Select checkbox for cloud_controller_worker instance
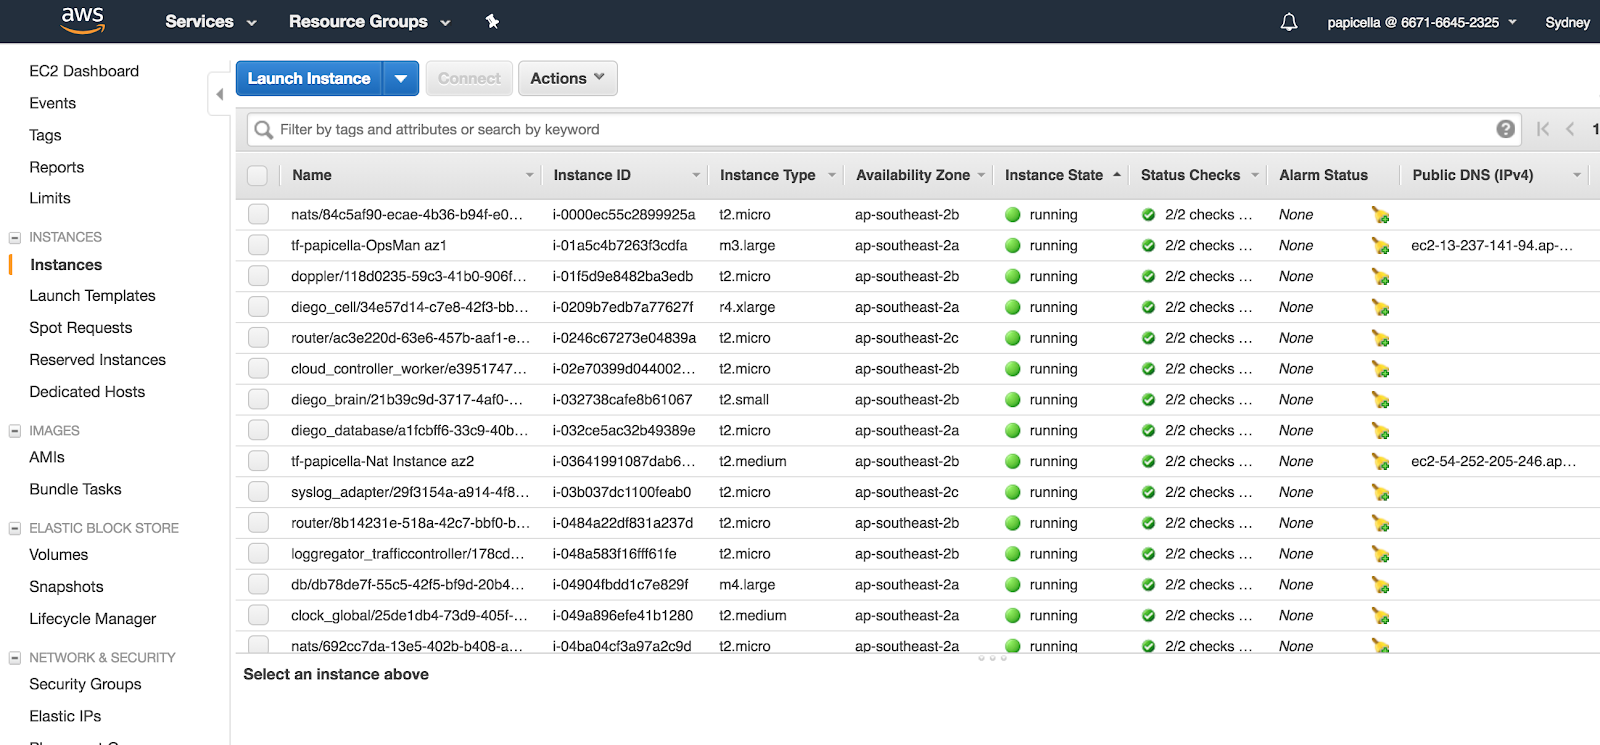This screenshot has width=1600, height=745. [x=258, y=369]
